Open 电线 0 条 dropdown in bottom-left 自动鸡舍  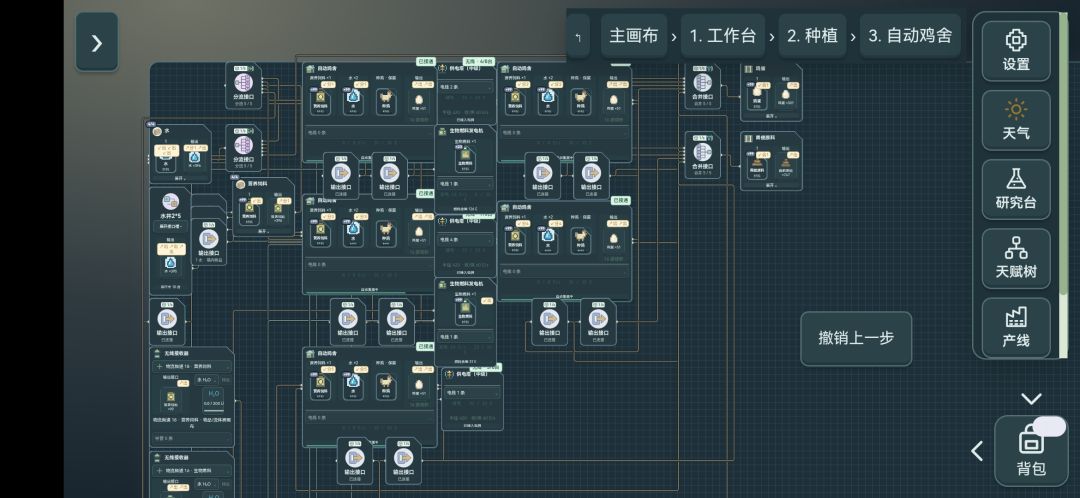click(370, 417)
